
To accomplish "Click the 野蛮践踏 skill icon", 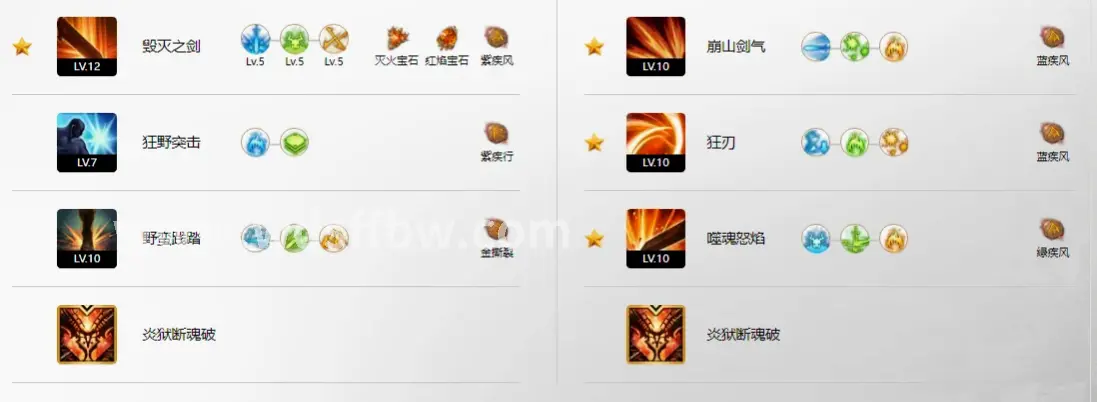I will click(x=87, y=238).
